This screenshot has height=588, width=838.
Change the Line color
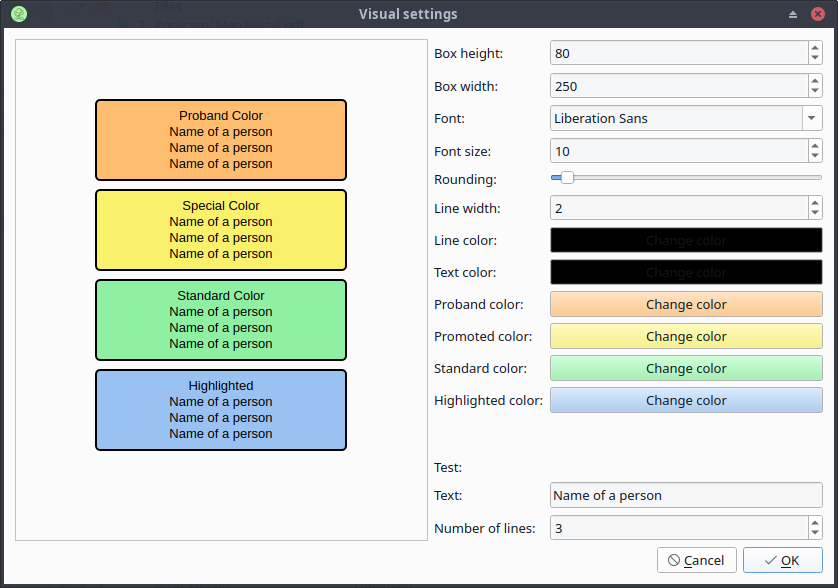(685, 240)
